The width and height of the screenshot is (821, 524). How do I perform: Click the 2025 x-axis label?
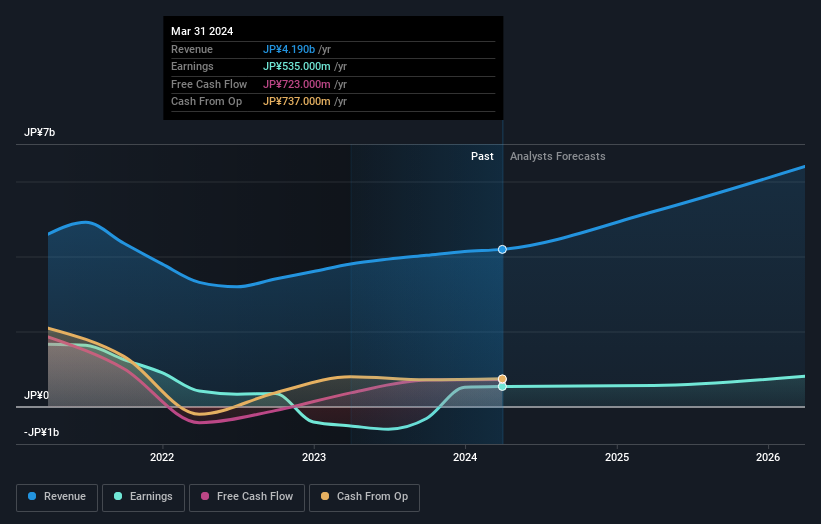[x=617, y=457]
